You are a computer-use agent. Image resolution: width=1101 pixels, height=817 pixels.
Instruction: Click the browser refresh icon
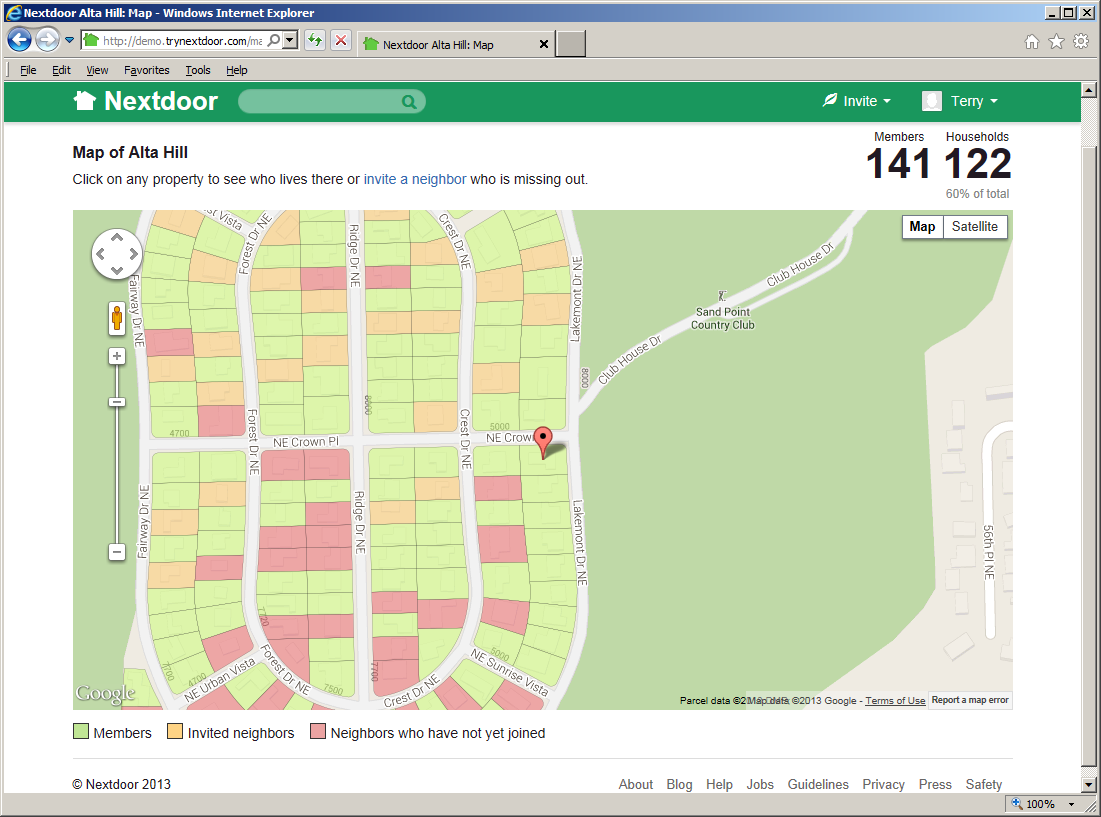(x=314, y=42)
